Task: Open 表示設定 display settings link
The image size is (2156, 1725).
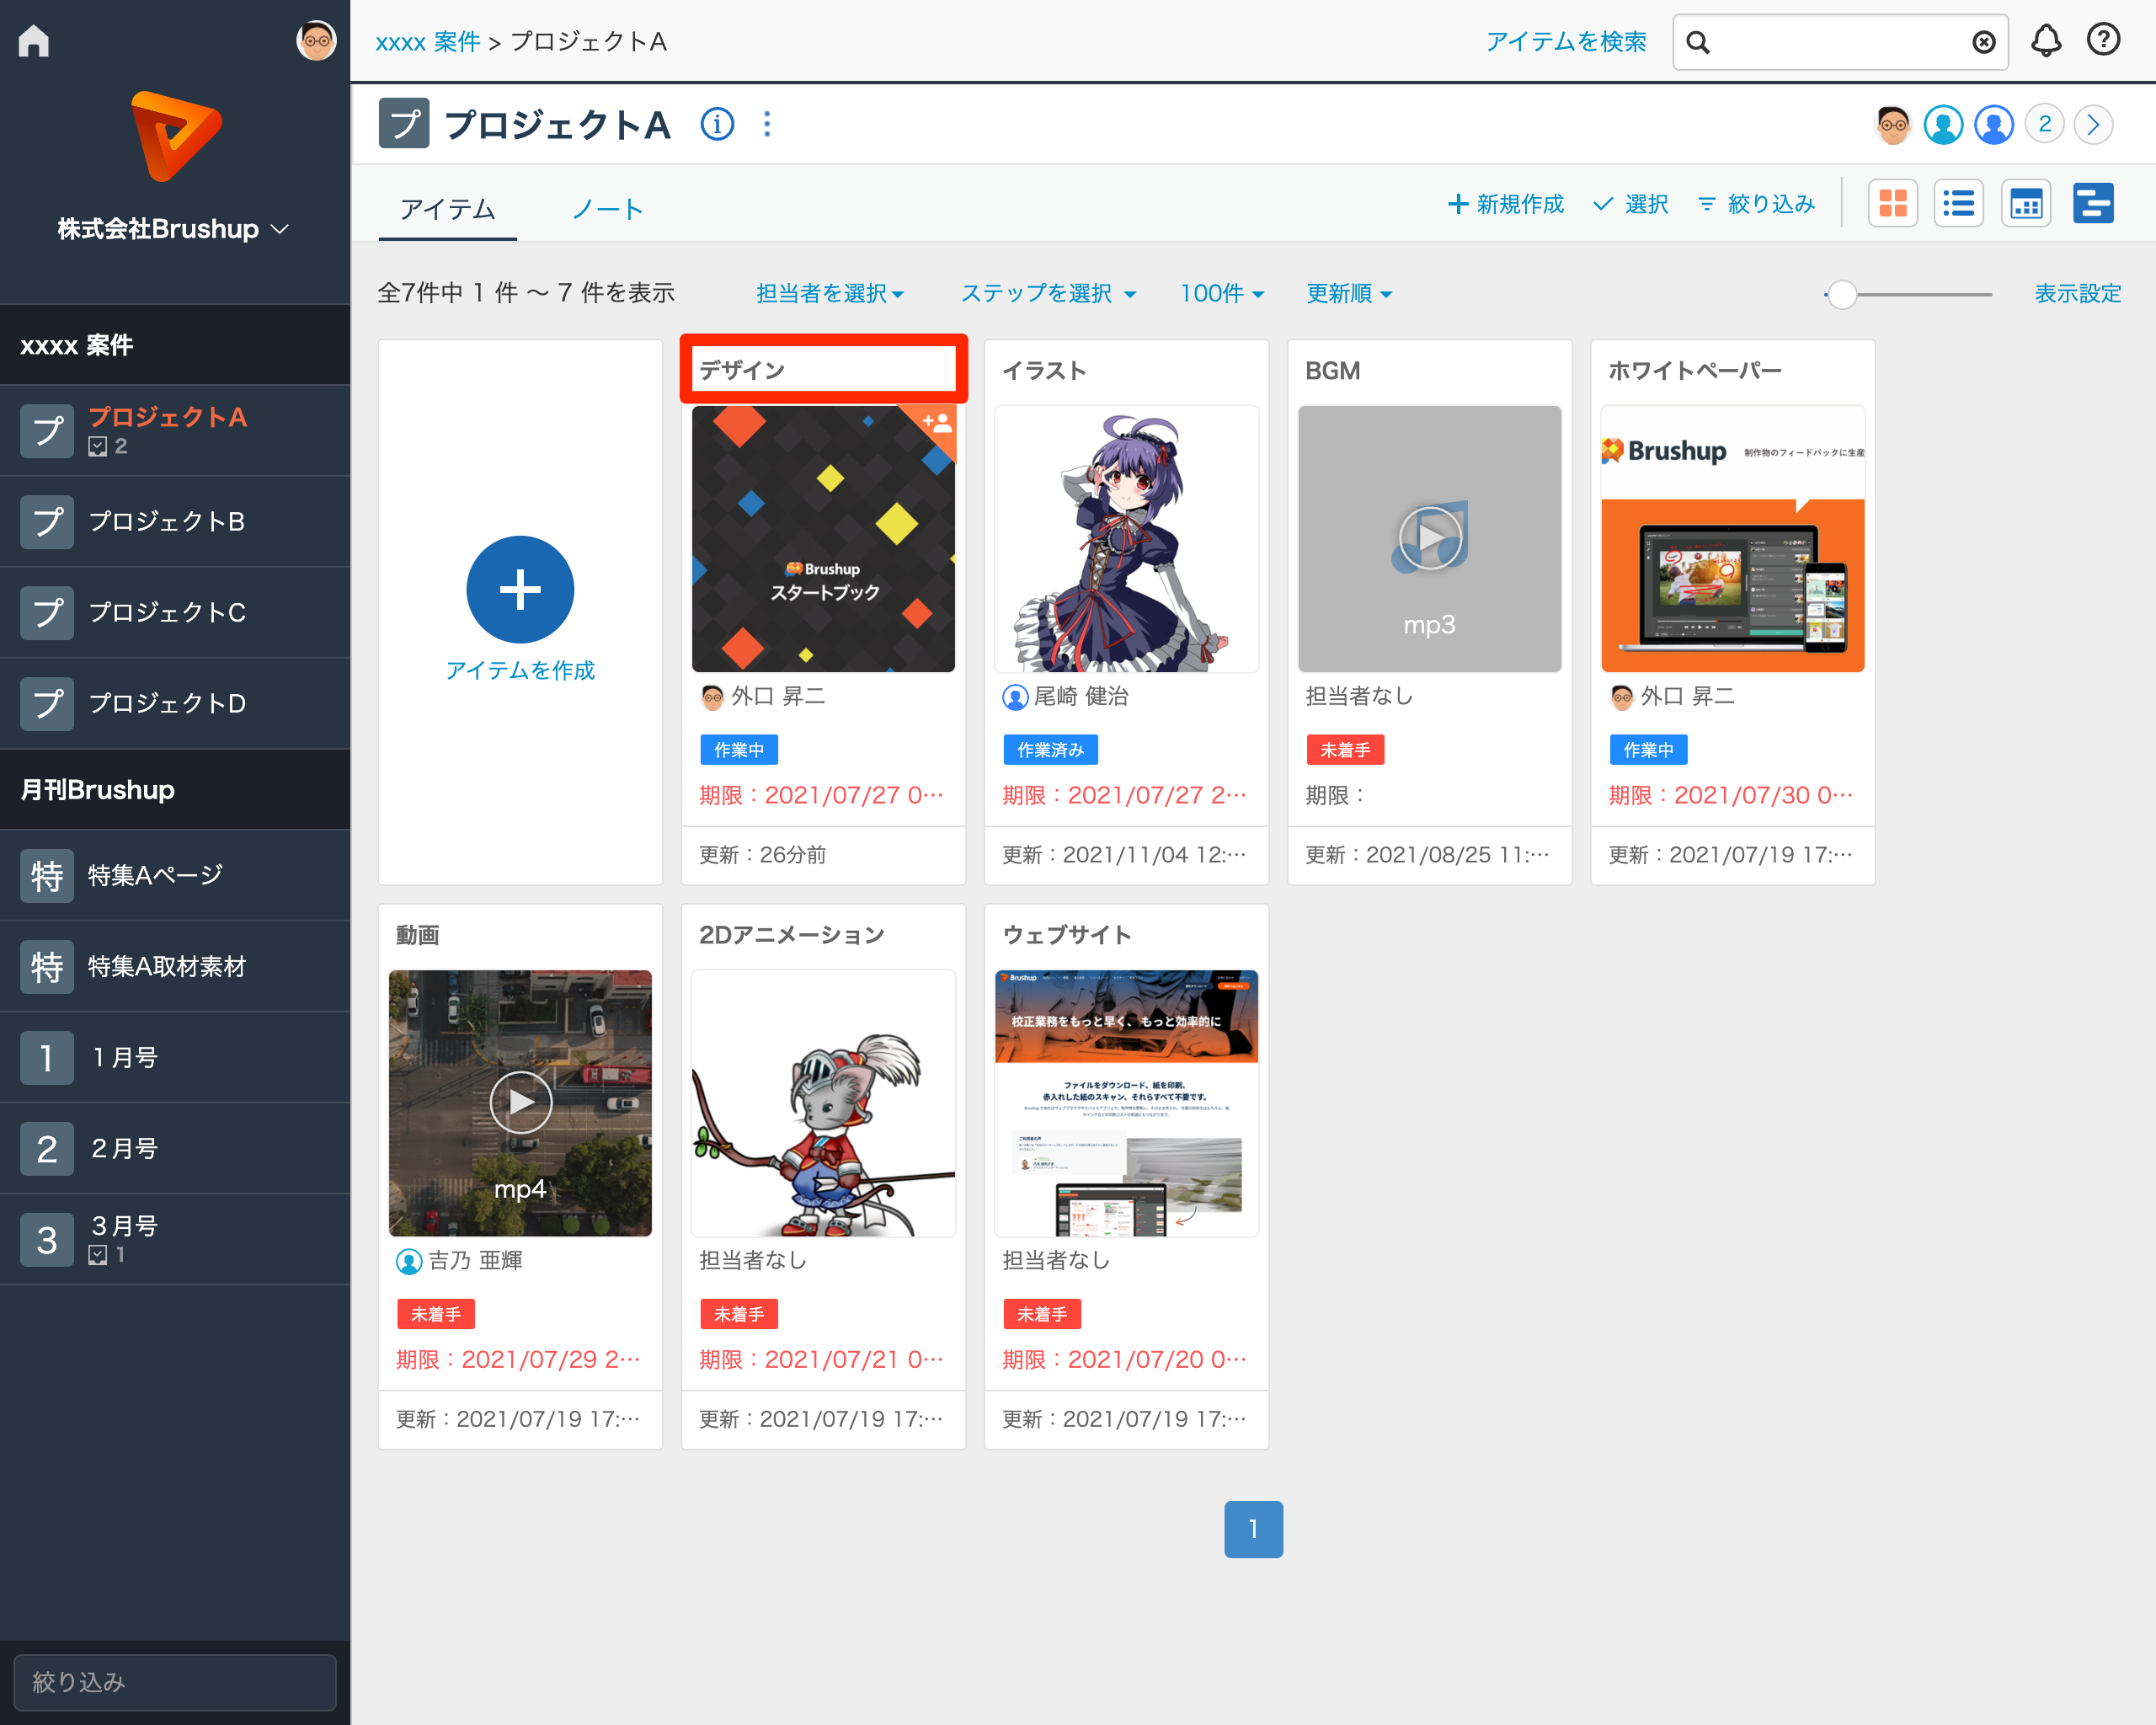Action: (2077, 294)
